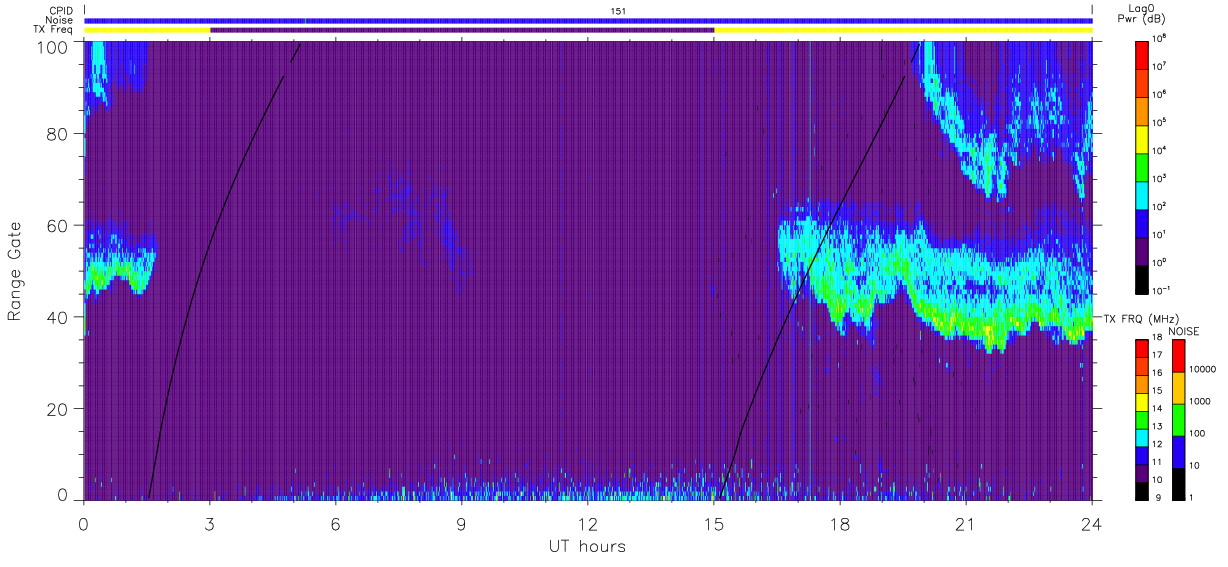Click the '1000' label on NOISE scale
The height and width of the screenshot is (567, 1228).
(x=1198, y=402)
